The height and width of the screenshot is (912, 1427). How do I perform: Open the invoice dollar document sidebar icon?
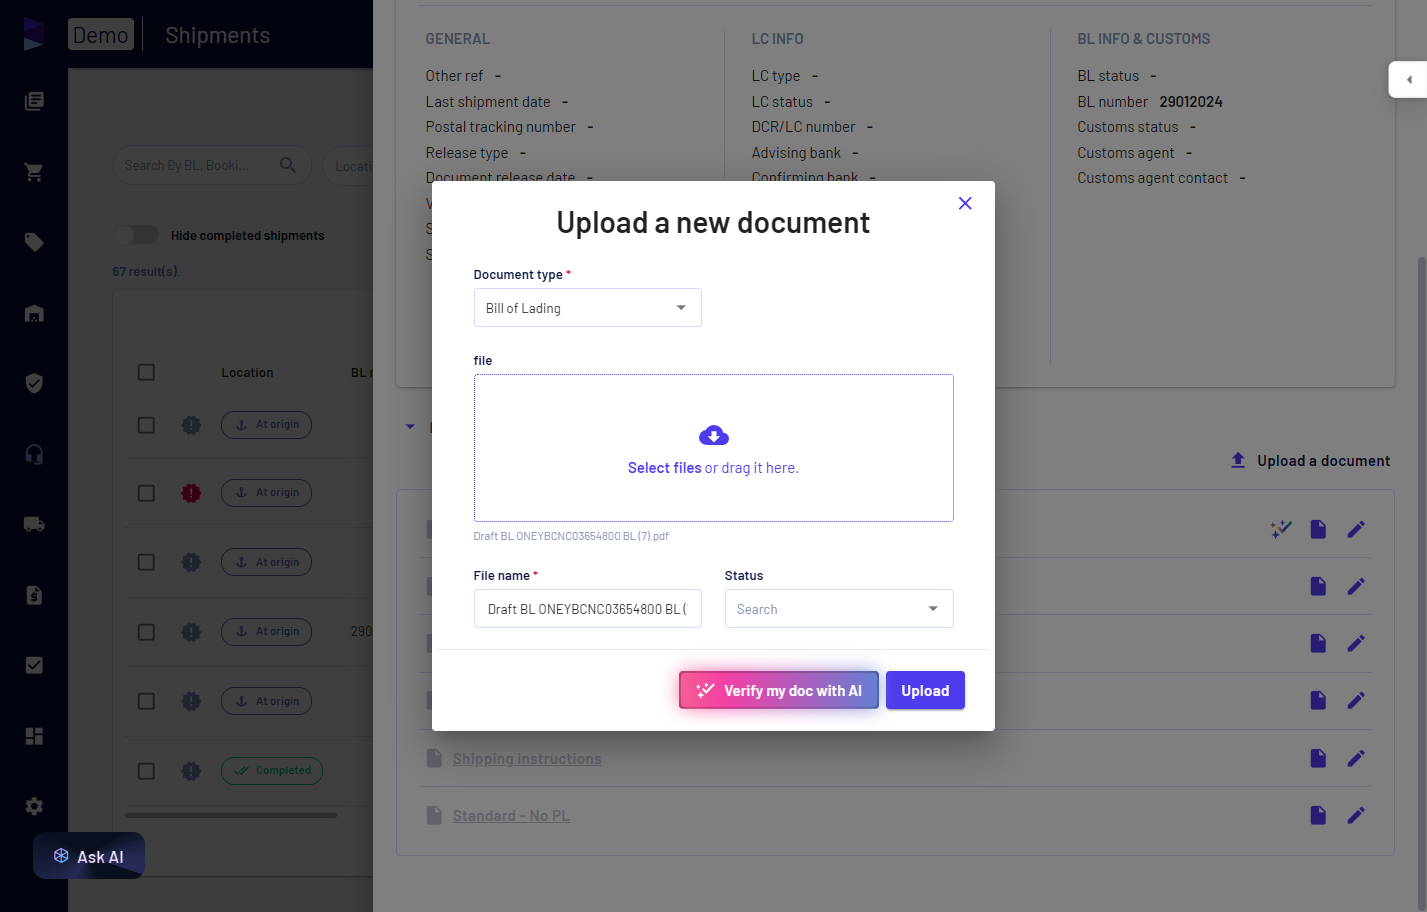point(34,595)
